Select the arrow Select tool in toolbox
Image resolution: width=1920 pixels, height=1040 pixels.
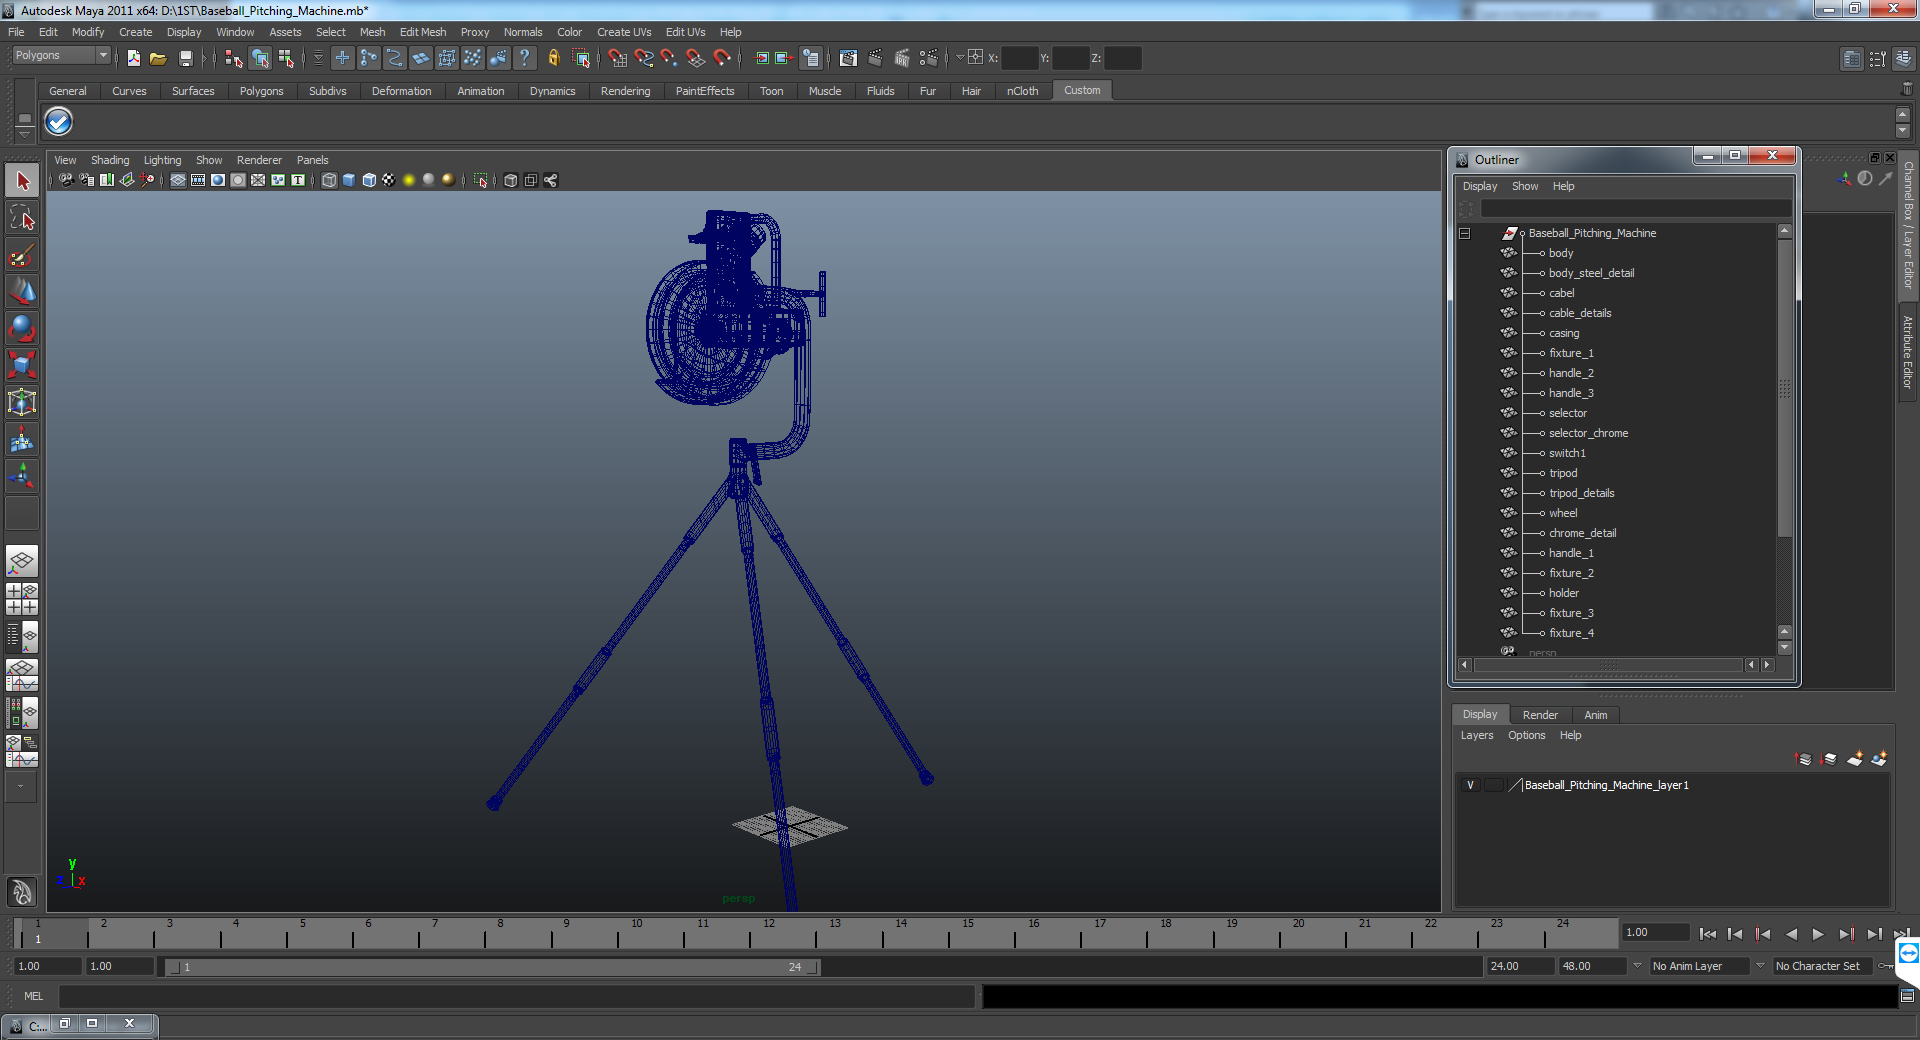pos(22,181)
